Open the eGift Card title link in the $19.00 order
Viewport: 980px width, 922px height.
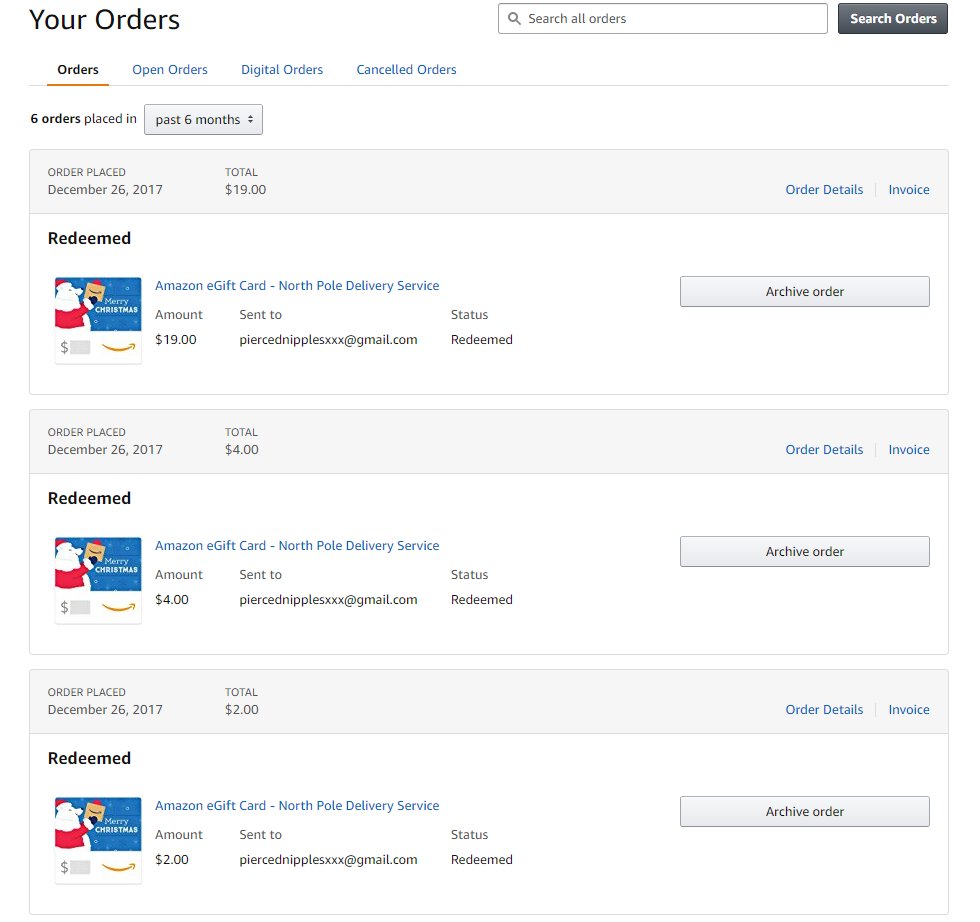click(297, 286)
